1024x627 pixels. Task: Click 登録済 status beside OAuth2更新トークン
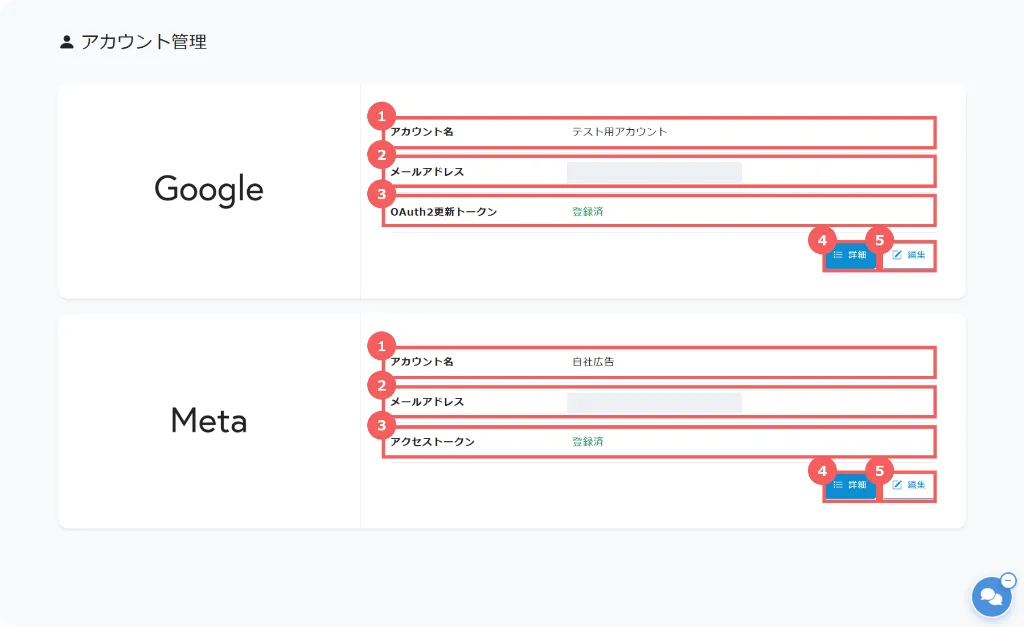pyautogui.click(x=588, y=212)
